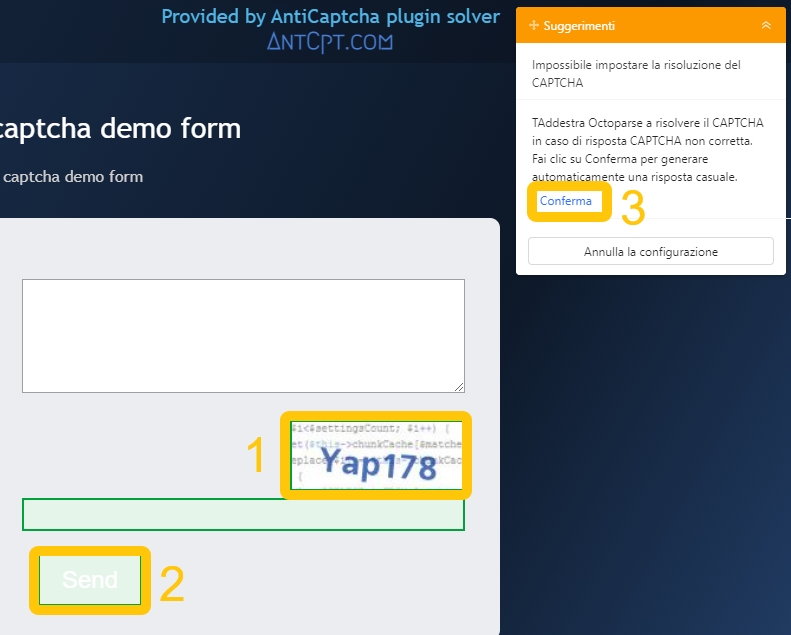Select the Yap178 captcha image
This screenshot has width=791, height=635.
pos(376,456)
